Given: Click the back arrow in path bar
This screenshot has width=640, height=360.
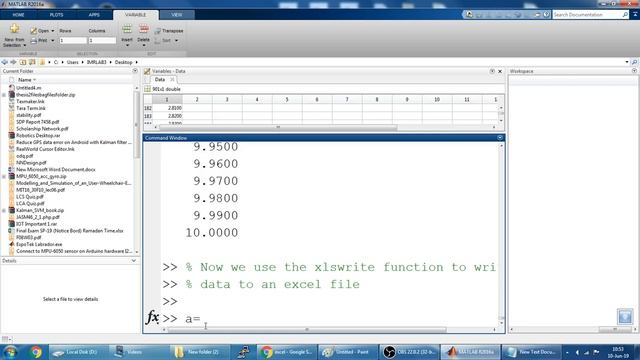Looking at the screenshot, I should click(5, 62).
